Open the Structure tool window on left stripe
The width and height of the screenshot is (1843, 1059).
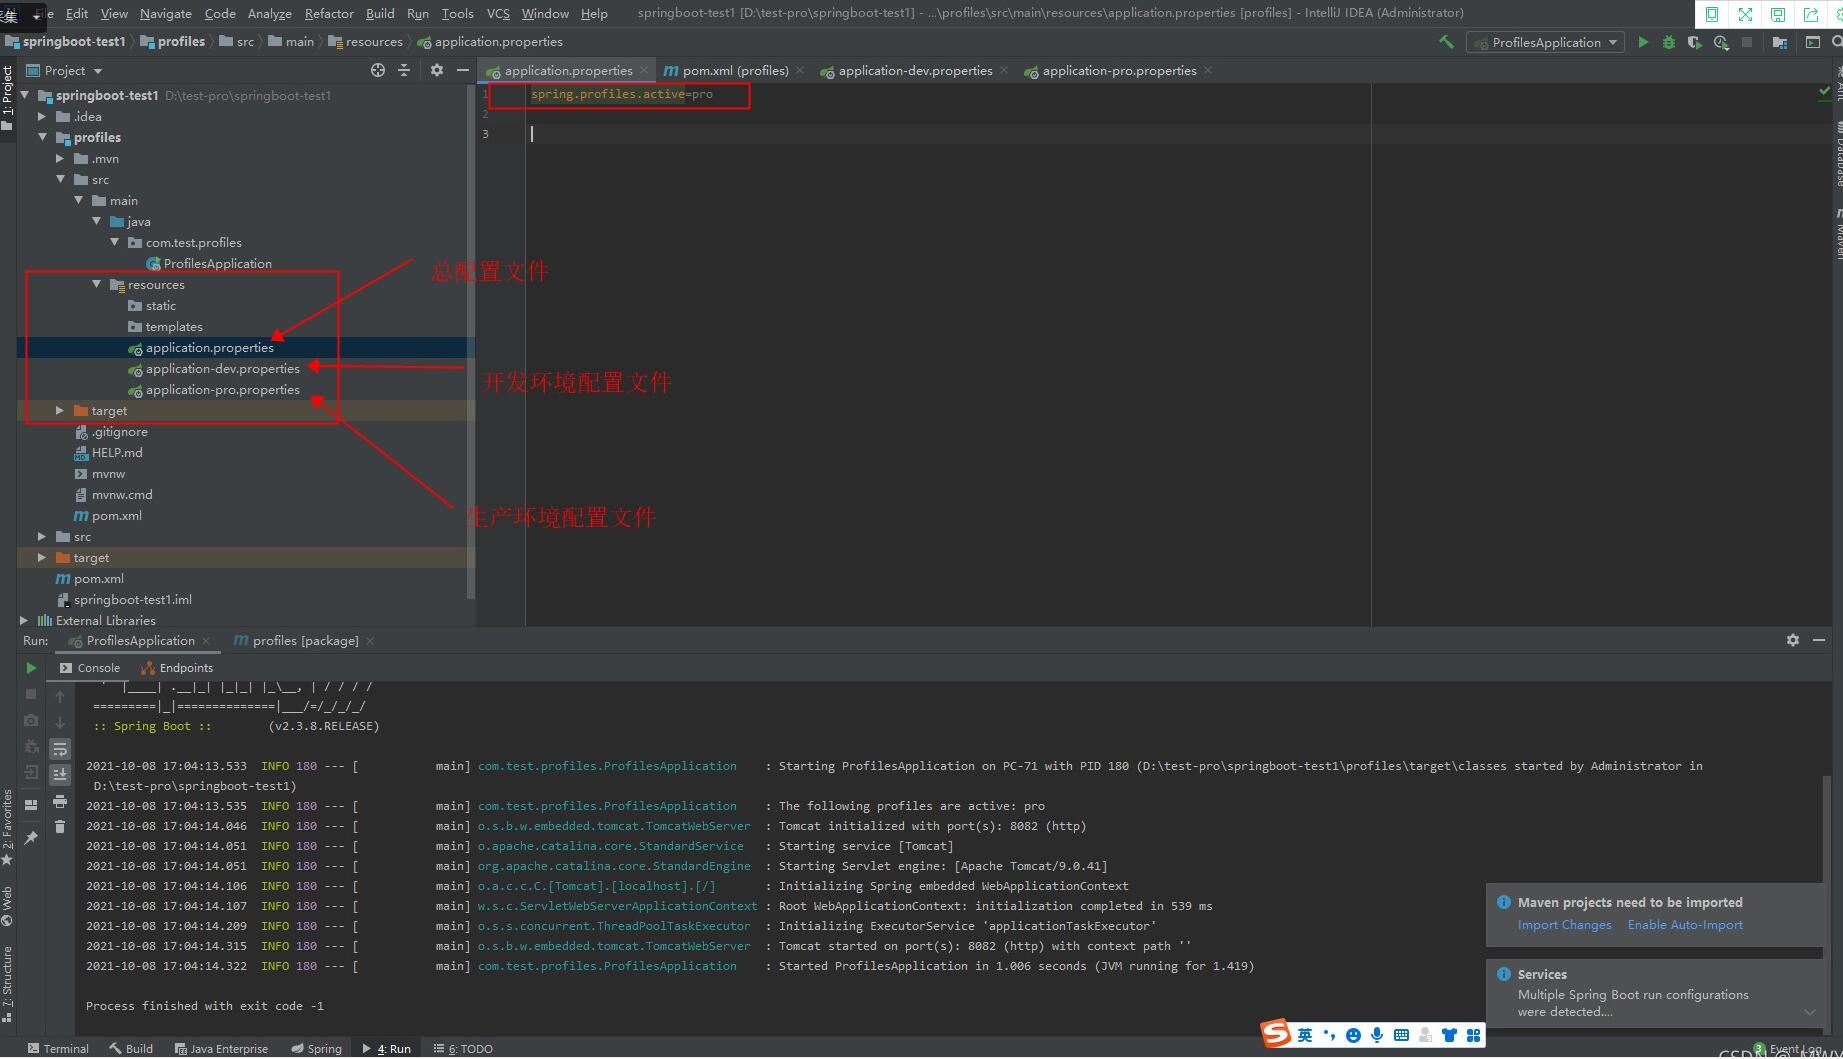pyautogui.click(x=8, y=983)
